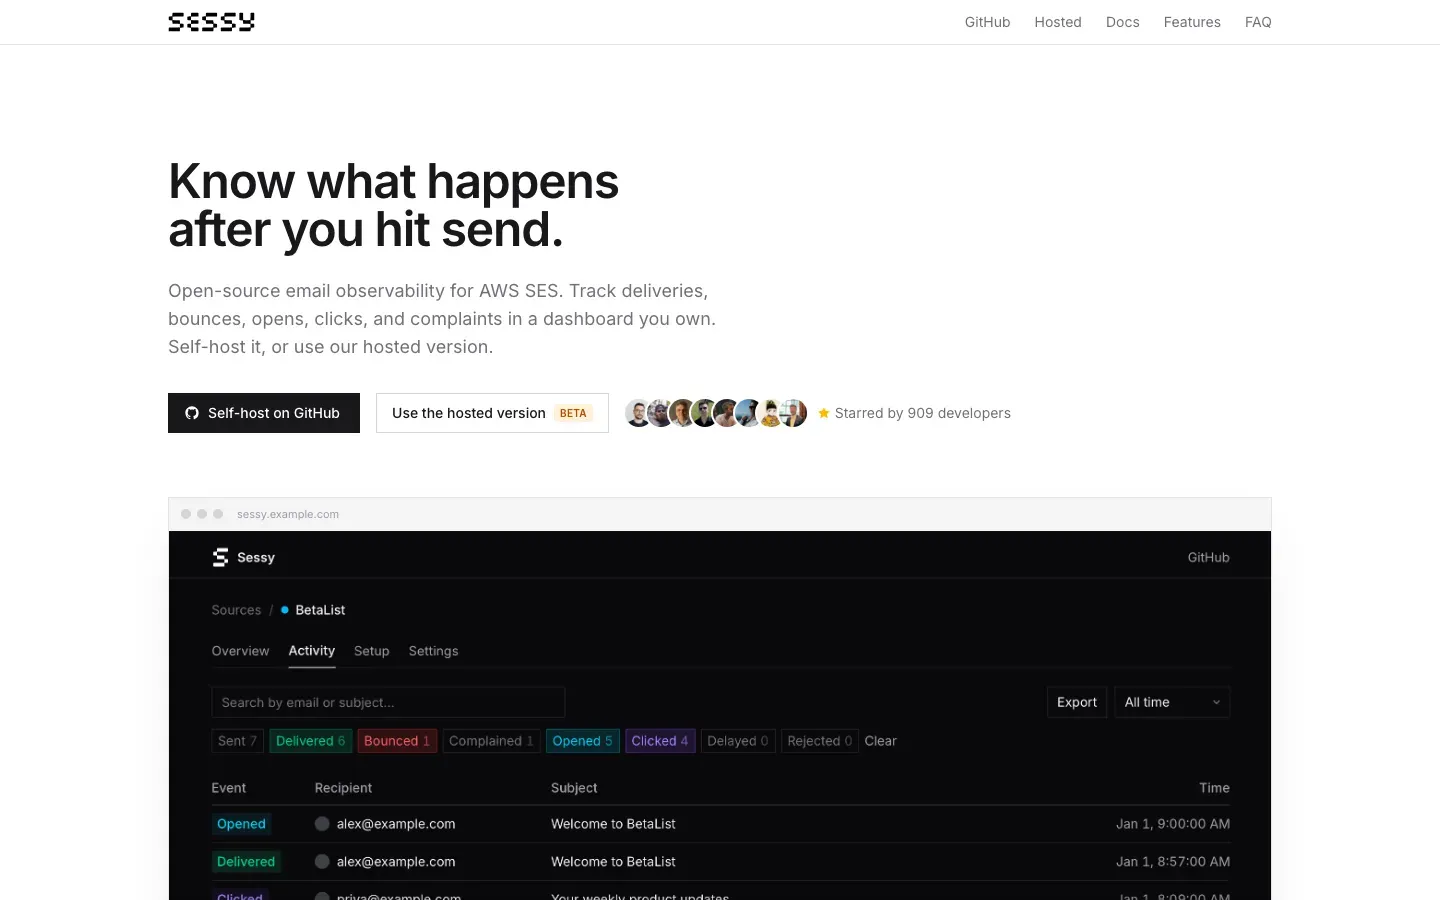Click the first developer avatar in the stack
This screenshot has width=1440, height=900.
click(x=638, y=413)
